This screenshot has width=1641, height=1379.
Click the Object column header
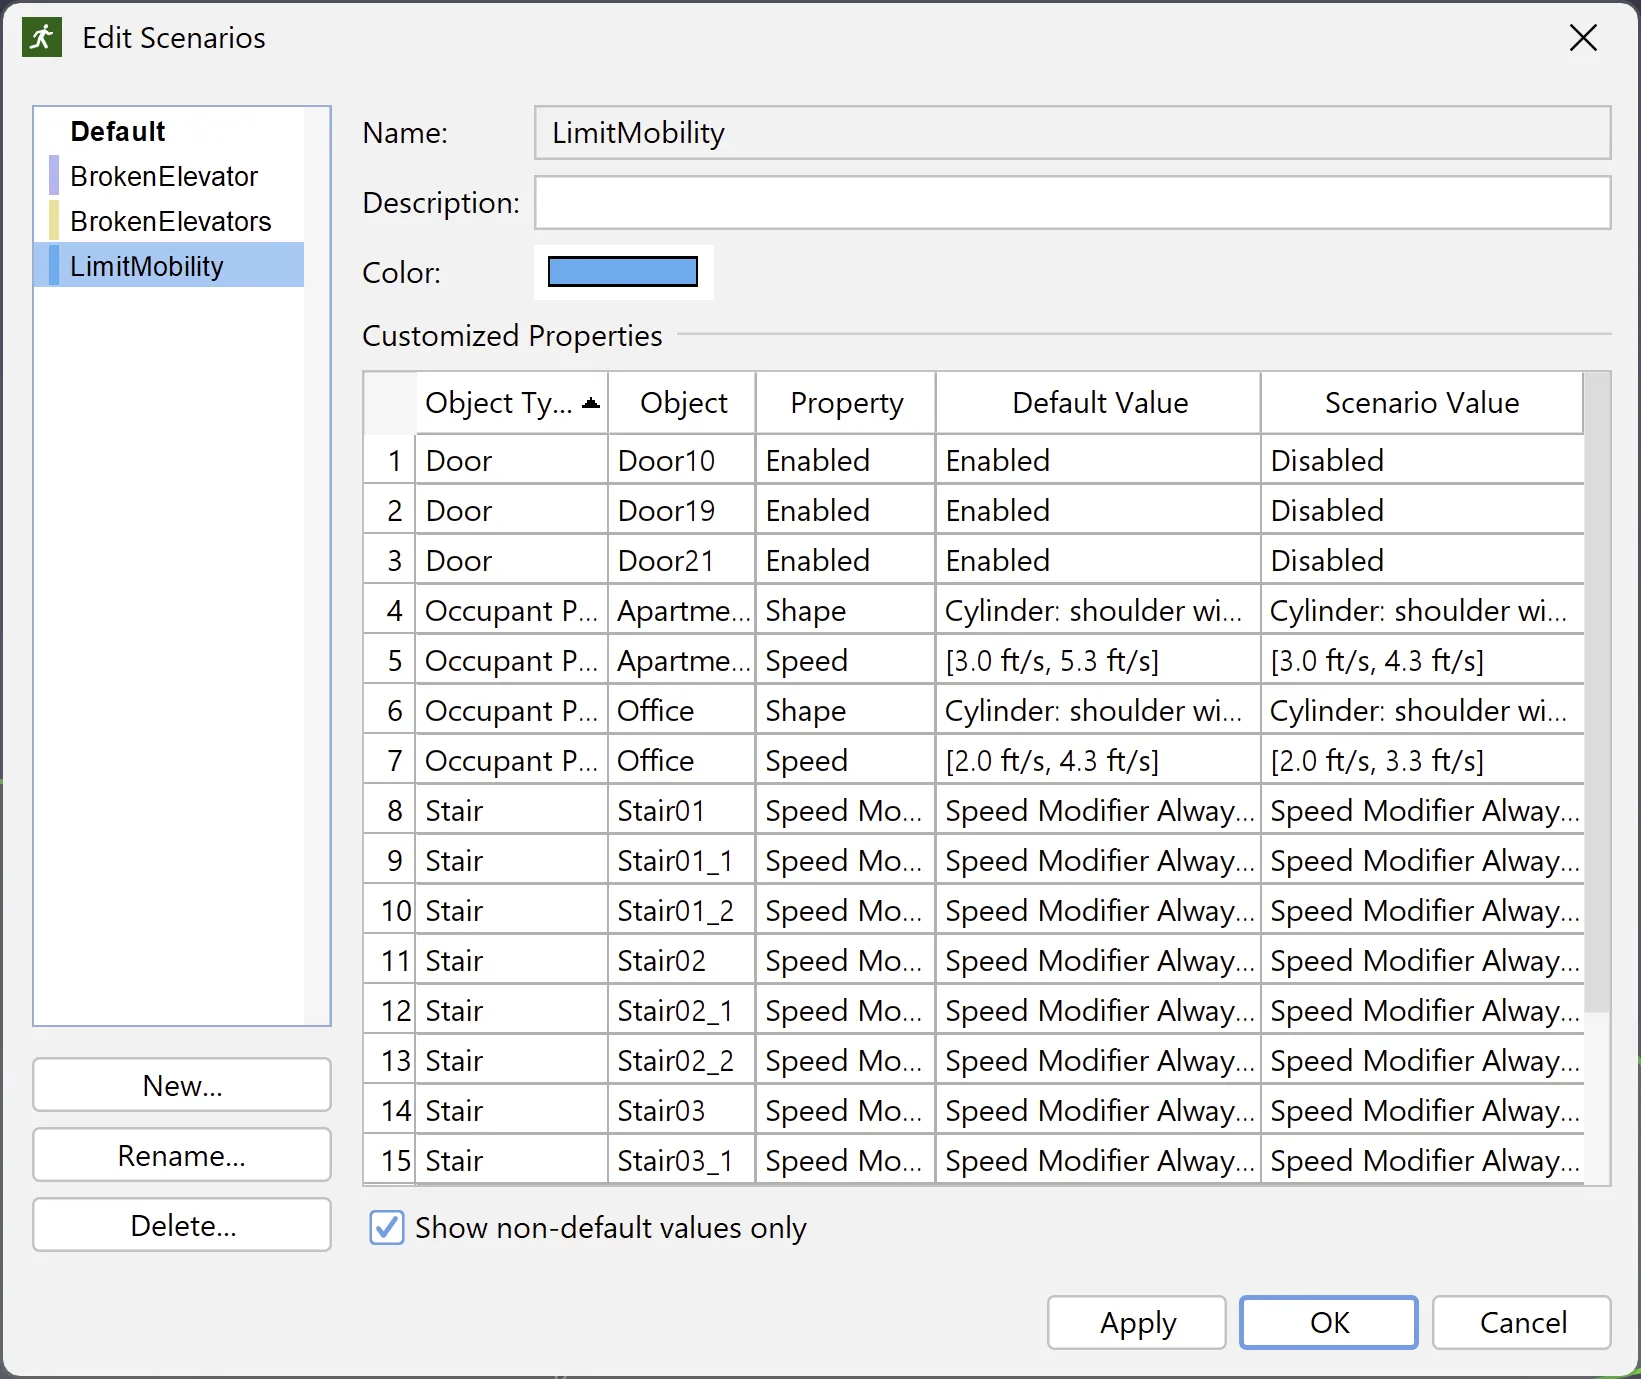click(x=683, y=403)
